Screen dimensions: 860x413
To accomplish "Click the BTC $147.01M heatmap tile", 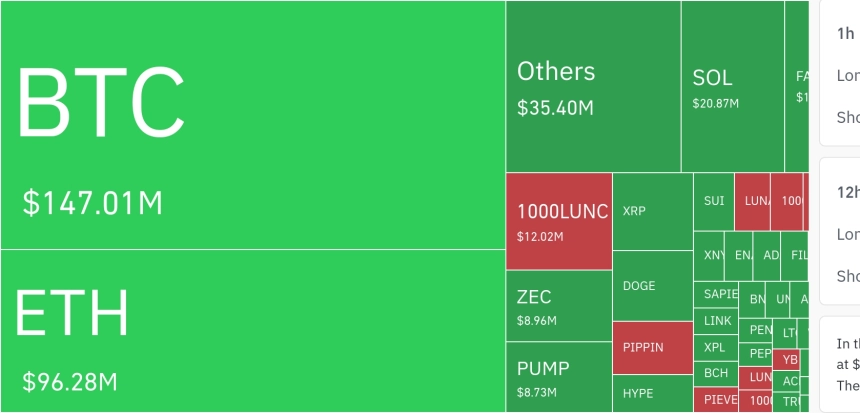I will [x=252, y=125].
